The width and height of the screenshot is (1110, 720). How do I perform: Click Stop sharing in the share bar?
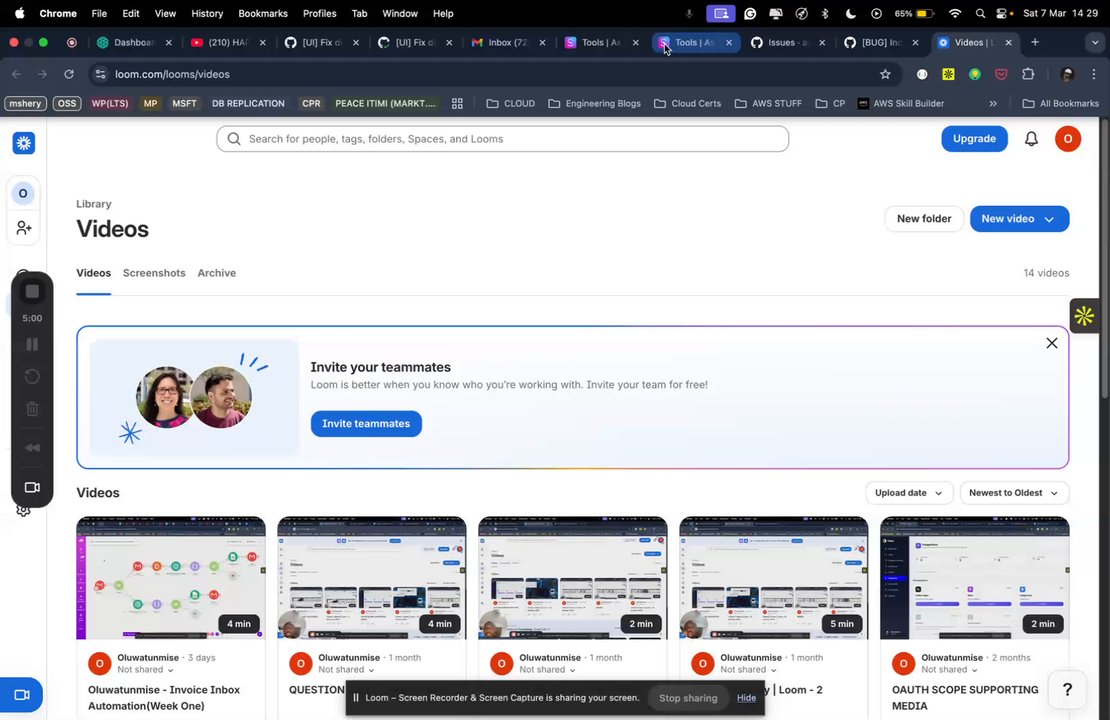click(688, 697)
